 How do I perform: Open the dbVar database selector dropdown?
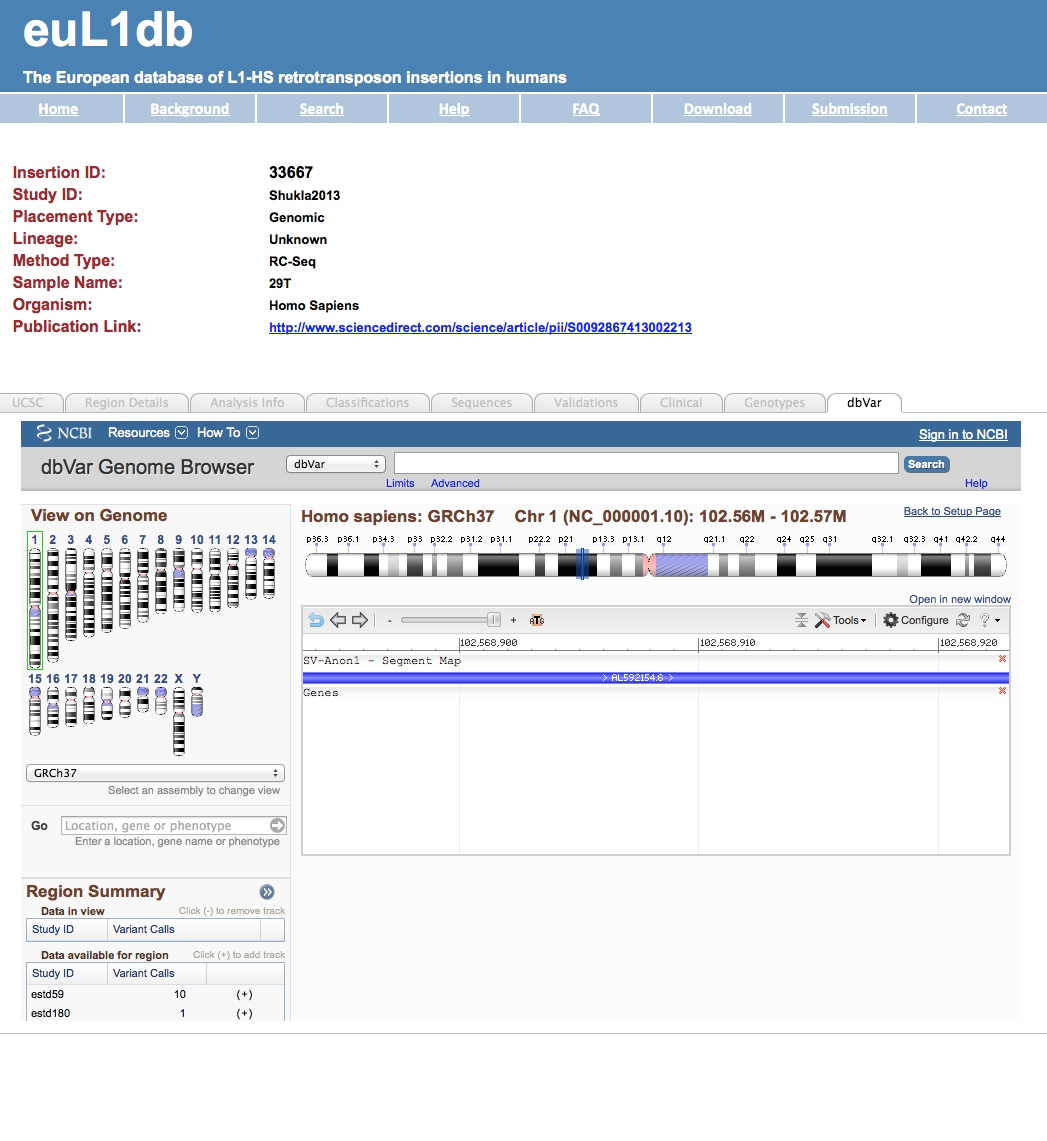point(336,464)
